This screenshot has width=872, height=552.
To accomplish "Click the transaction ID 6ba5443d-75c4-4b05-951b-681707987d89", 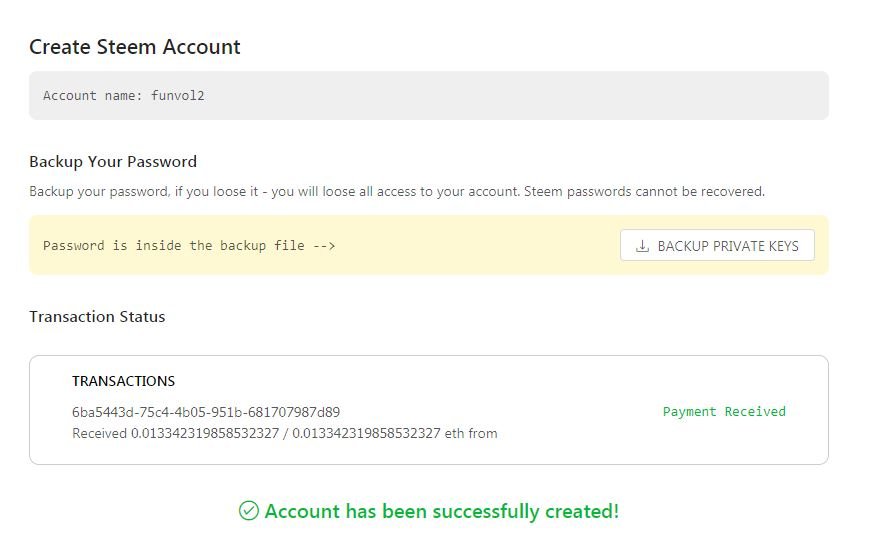I will [x=206, y=412].
